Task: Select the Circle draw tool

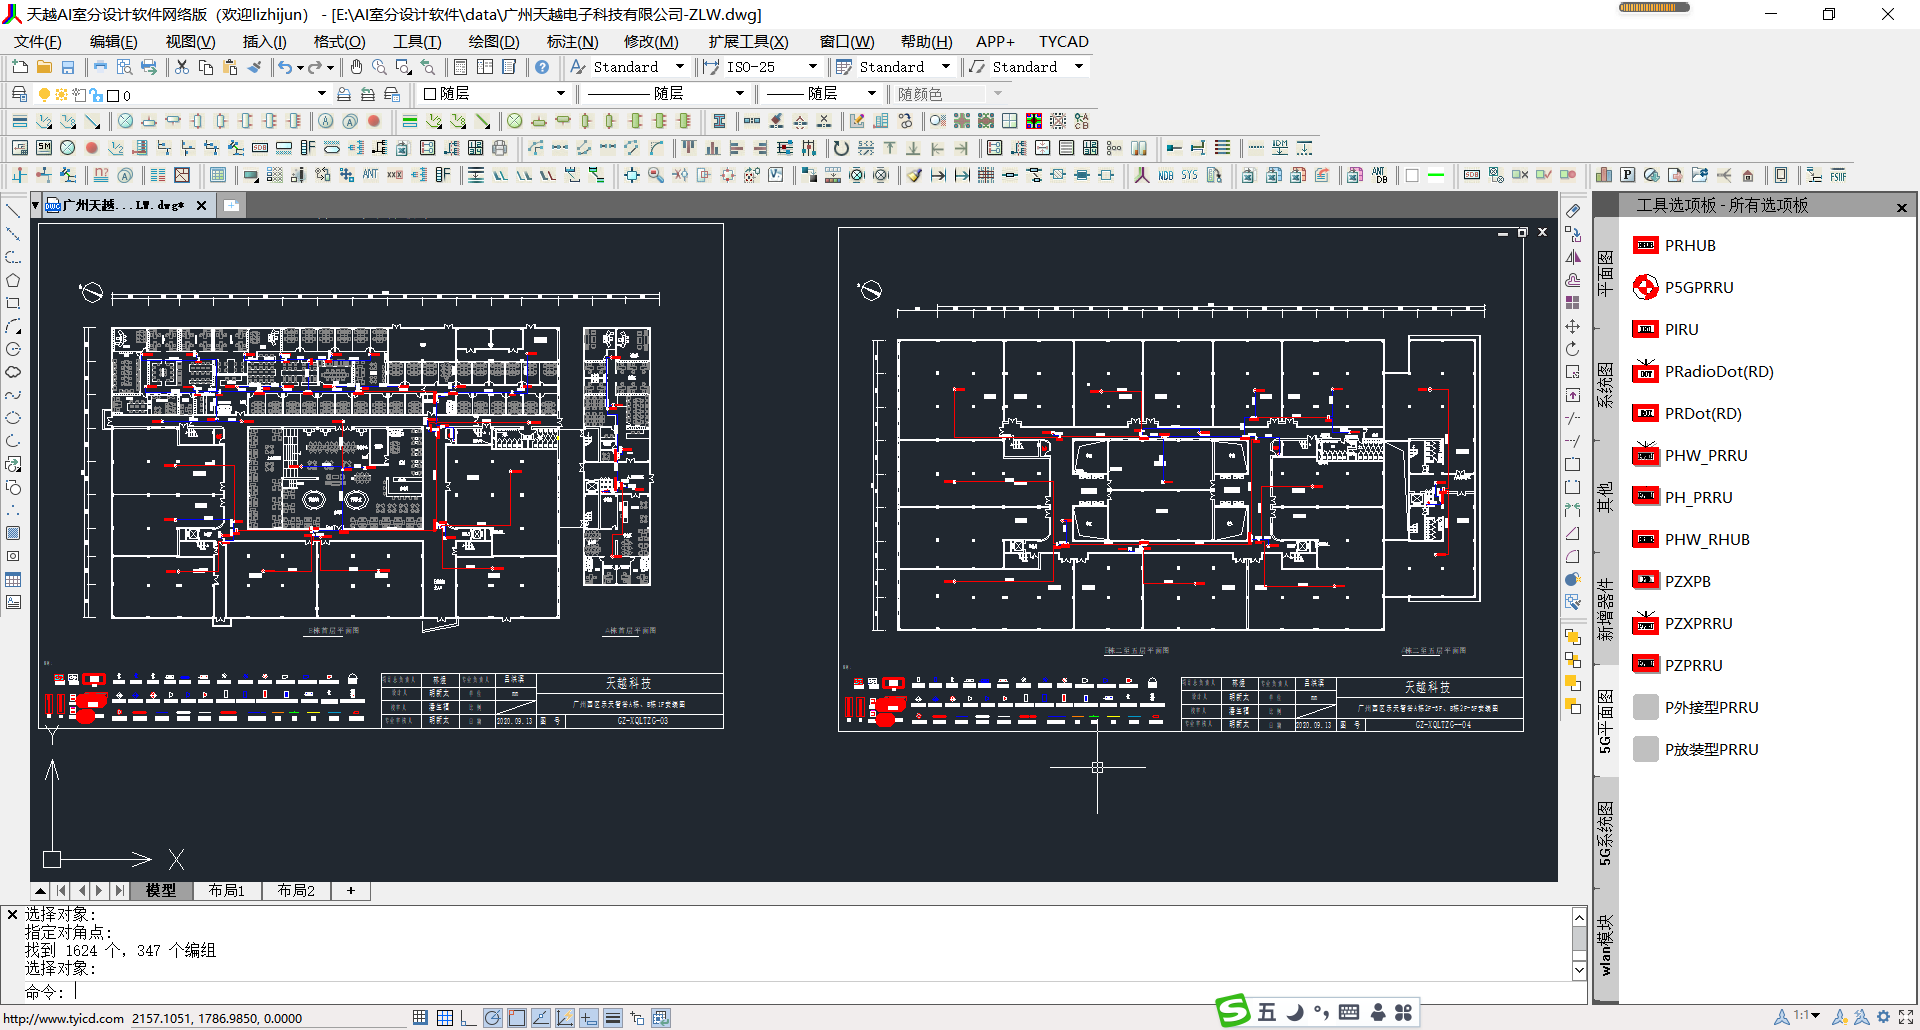Action: [13, 349]
